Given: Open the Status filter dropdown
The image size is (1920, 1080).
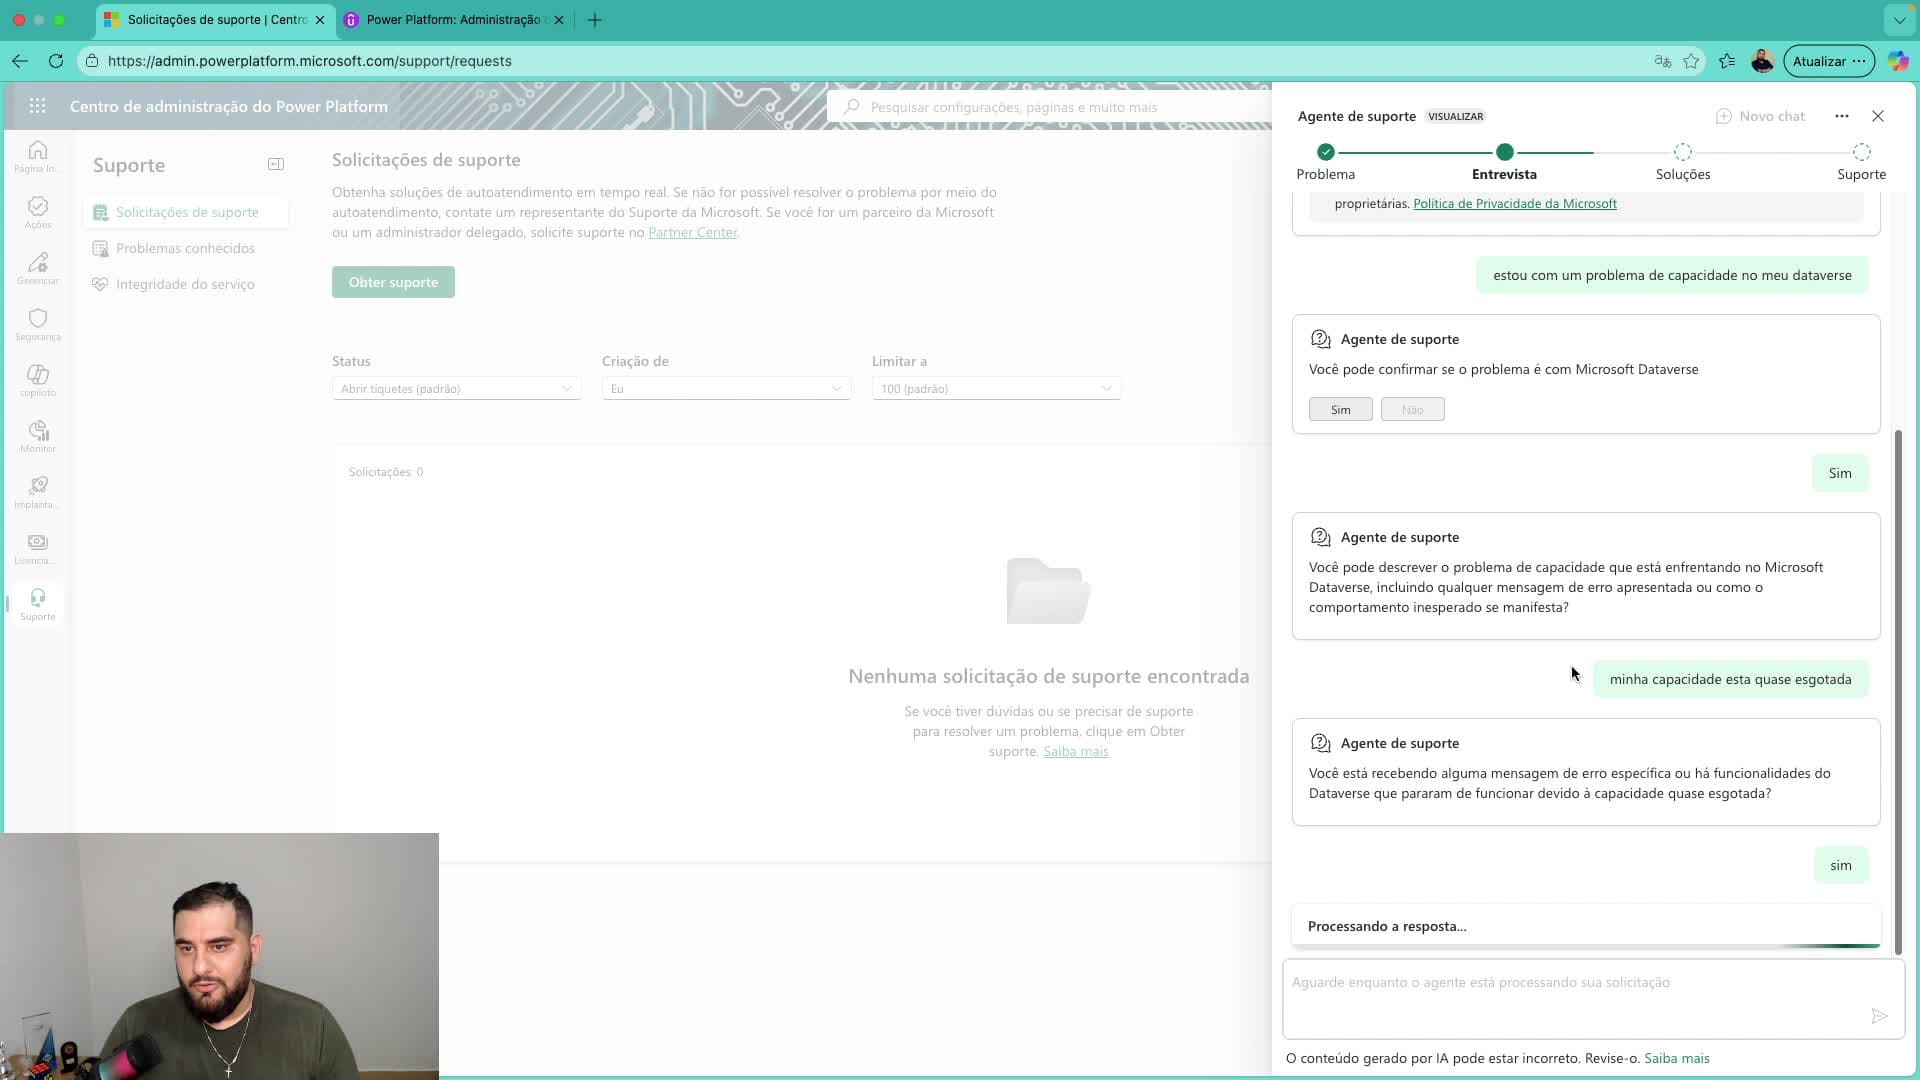Looking at the screenshot, I should 455,388.
